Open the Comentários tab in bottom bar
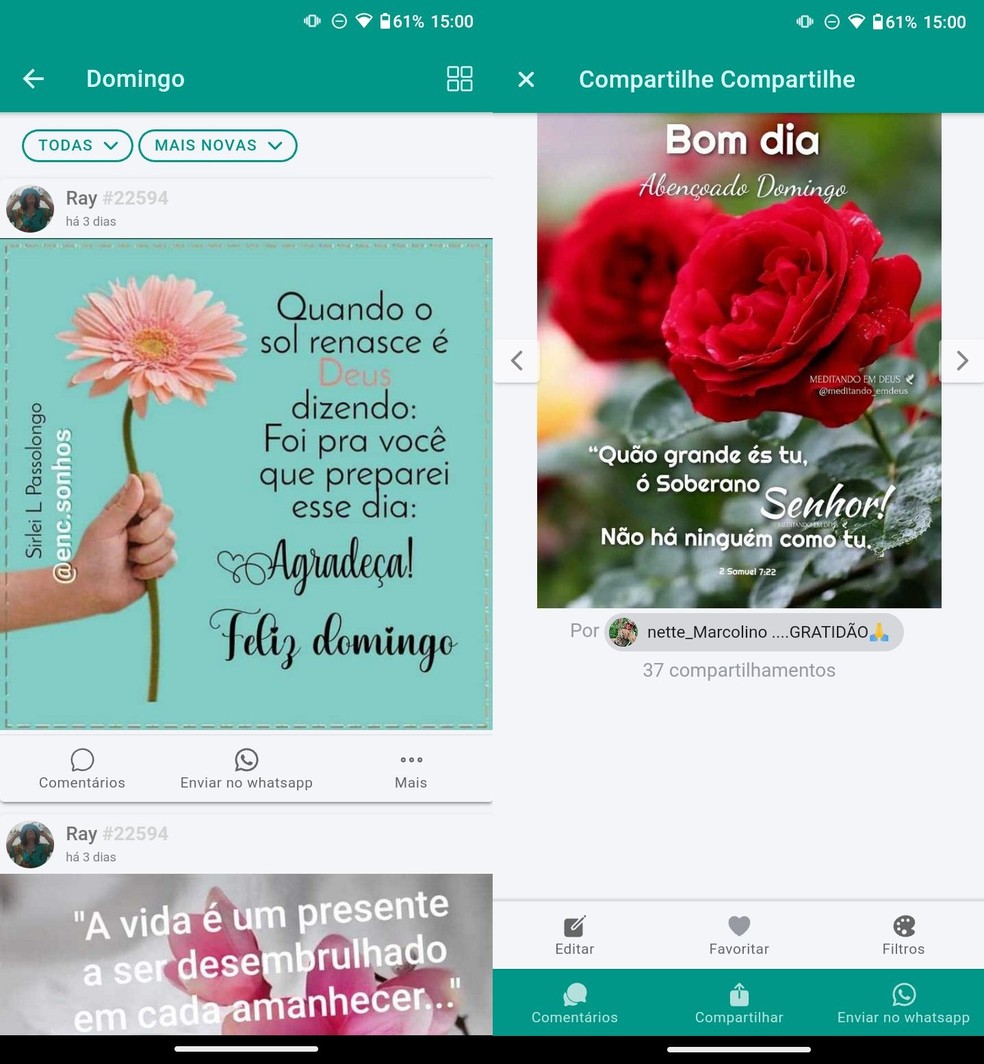The image size is (984, 1064). (574, 1003)
